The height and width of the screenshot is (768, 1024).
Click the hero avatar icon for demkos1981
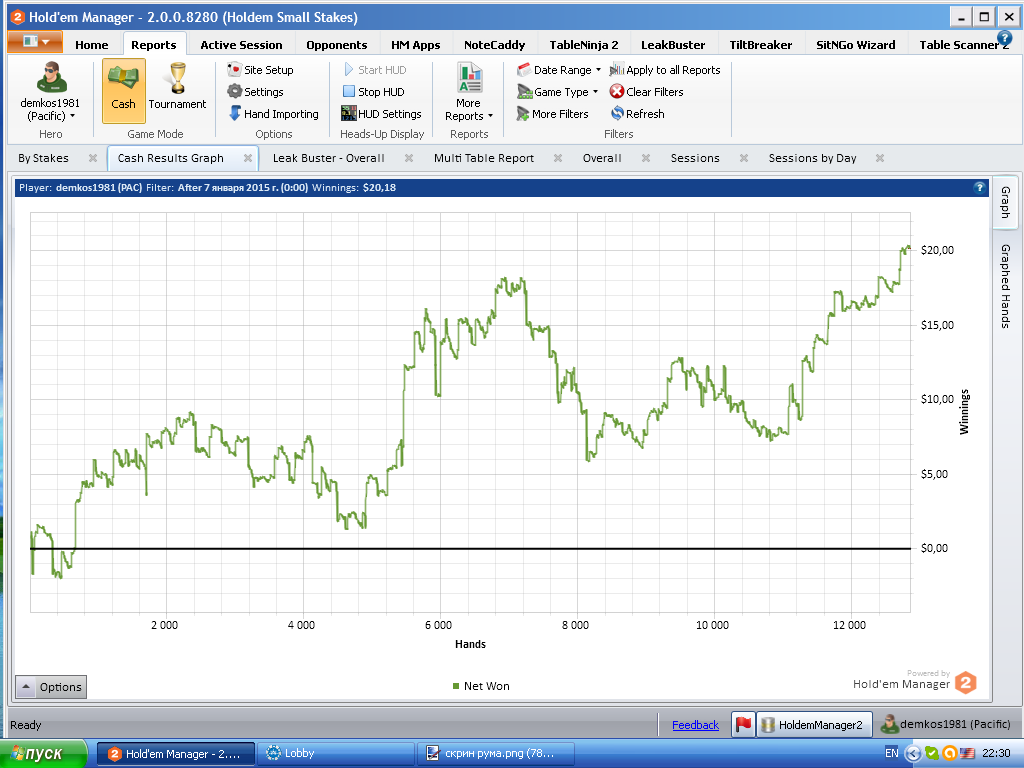pos(51,78)
